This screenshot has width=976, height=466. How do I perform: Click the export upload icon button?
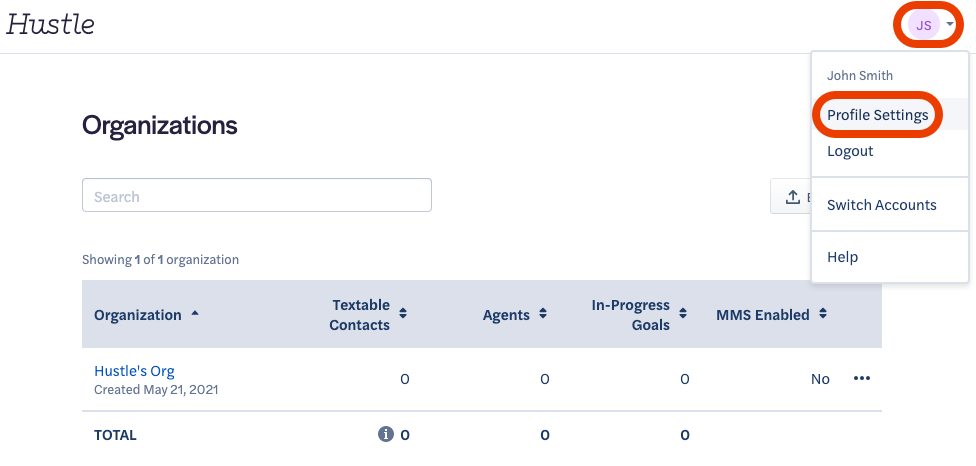(x=792, y=197)
